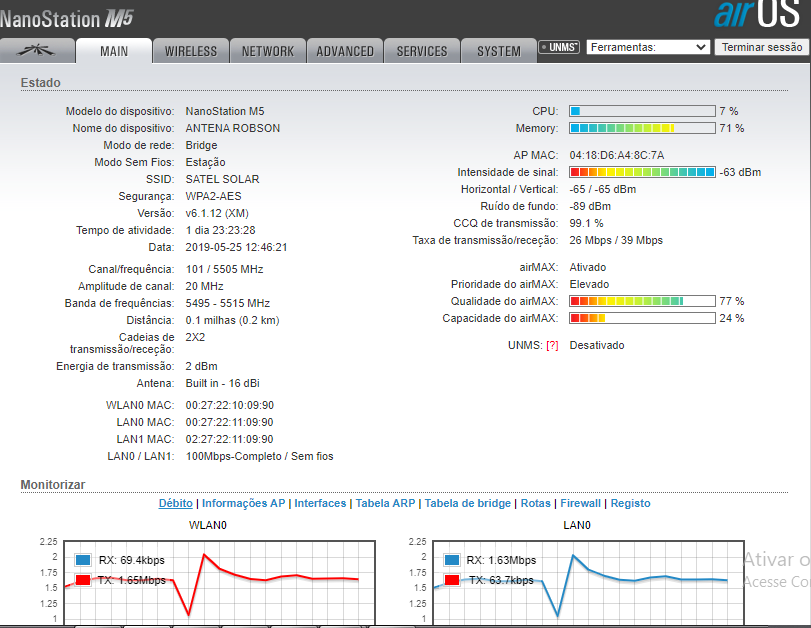Select the SSID value SATEL SOLAR
811x628 pixels.
[222, 180]
